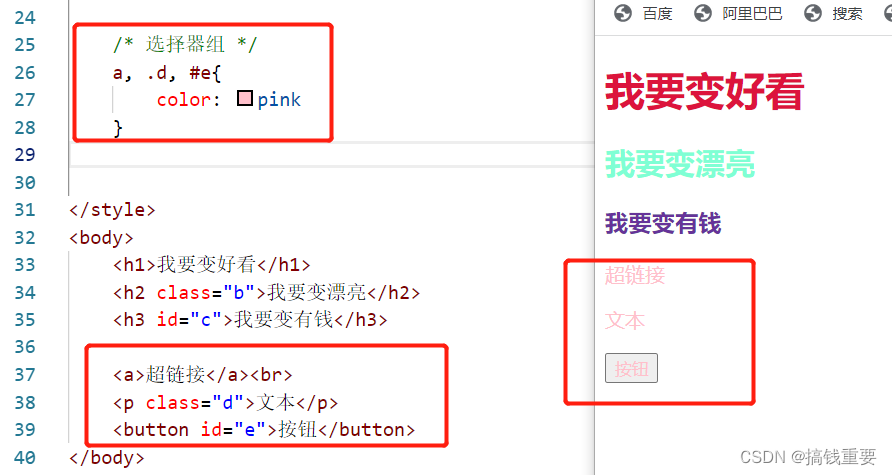Click line number 34 in the gutter

tap(24, 292)
